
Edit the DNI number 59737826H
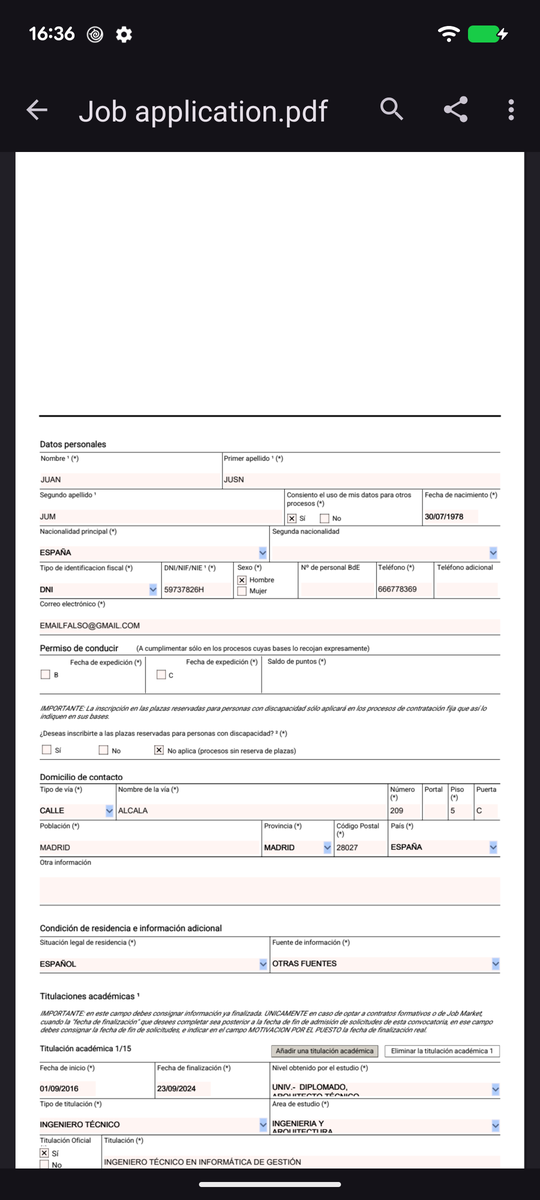196,590
